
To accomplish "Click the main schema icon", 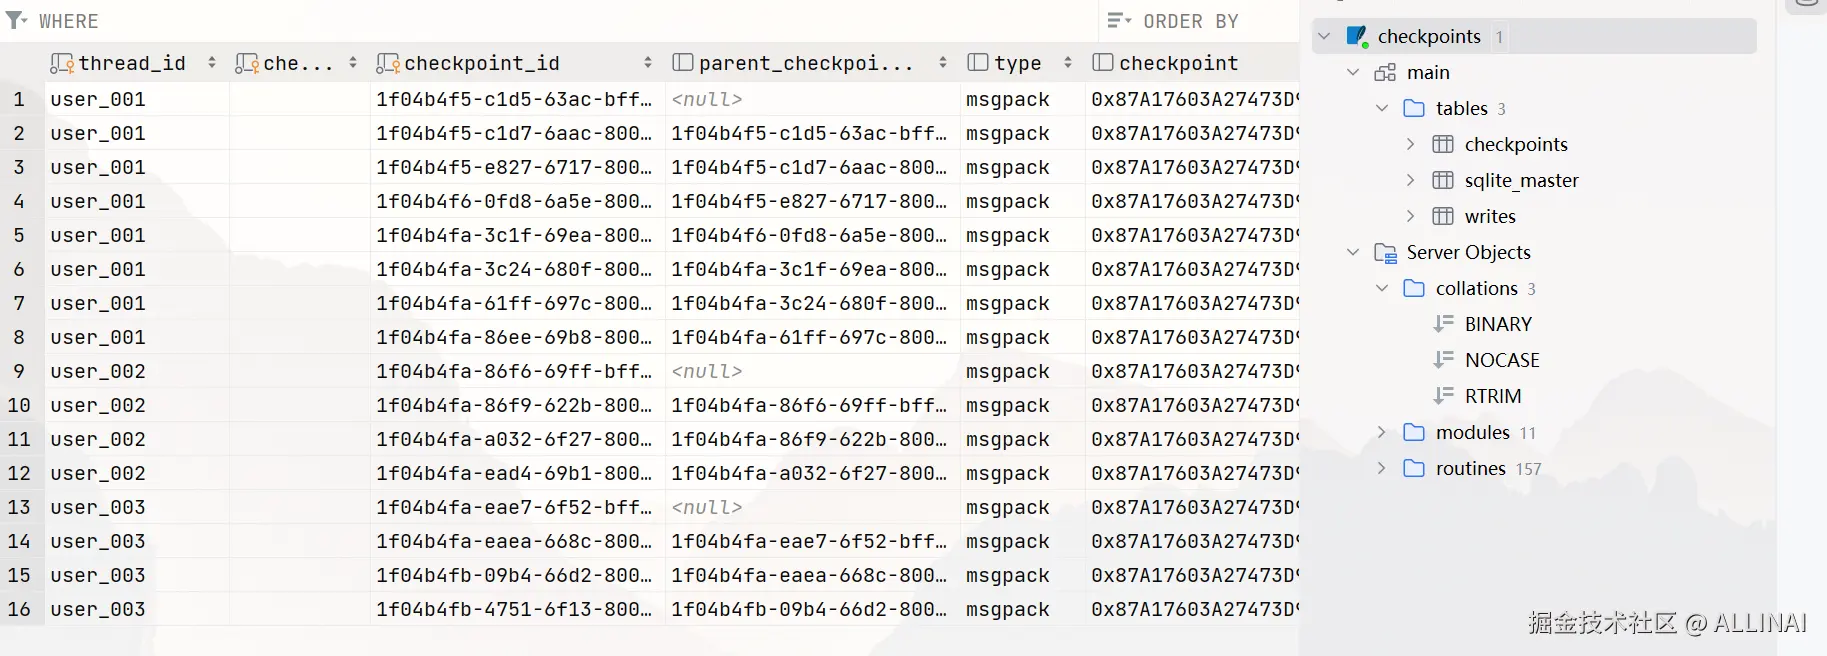I will click(x=1385, y=73).
